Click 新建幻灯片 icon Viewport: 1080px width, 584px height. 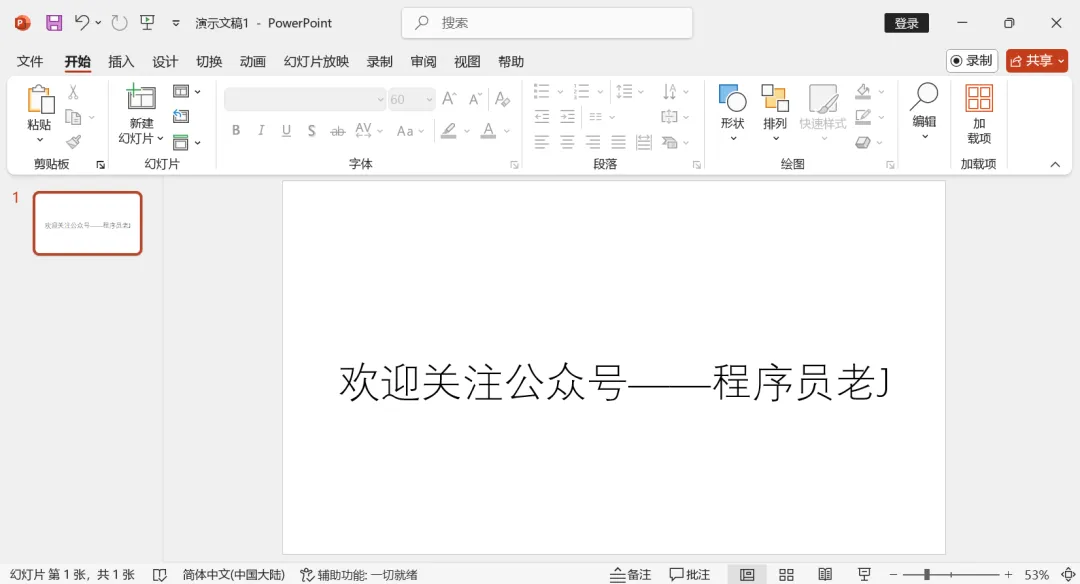[x=141, y=98]
